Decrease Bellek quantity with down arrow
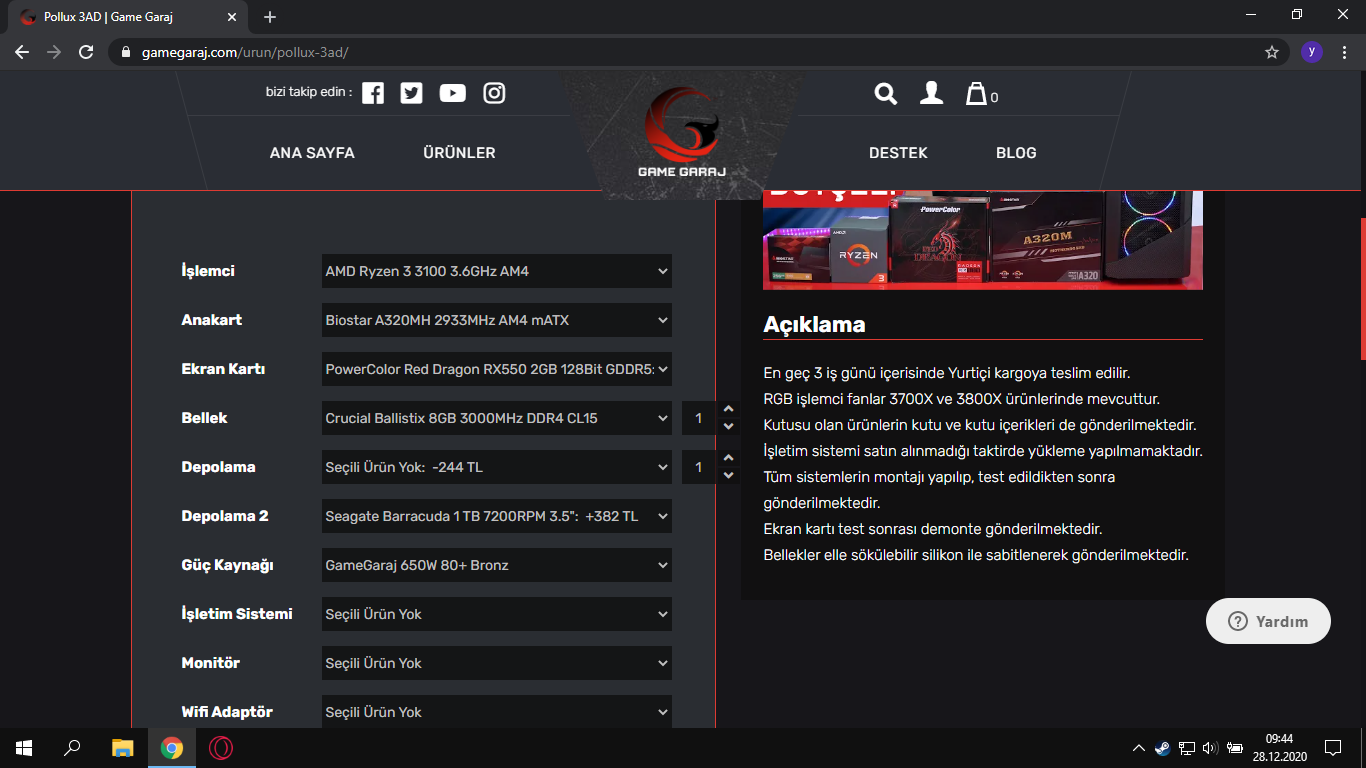 pos(727,427)
